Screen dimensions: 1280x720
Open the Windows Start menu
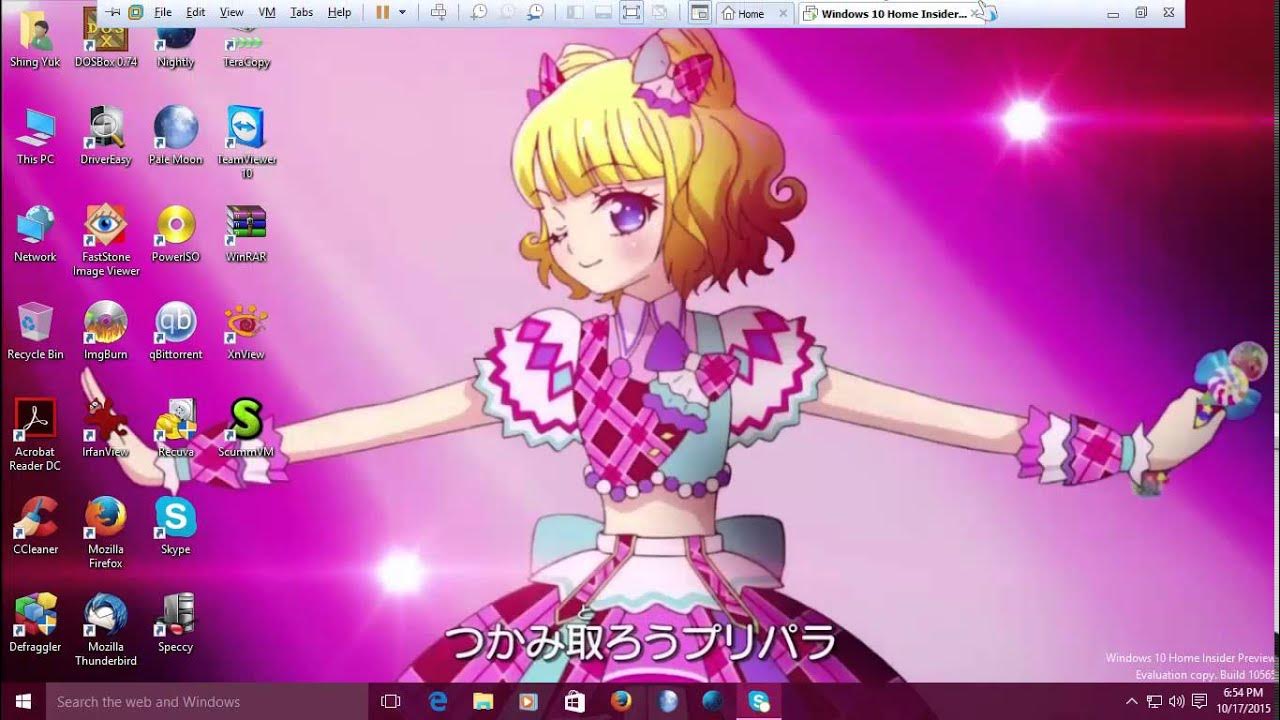click(23, 702)
